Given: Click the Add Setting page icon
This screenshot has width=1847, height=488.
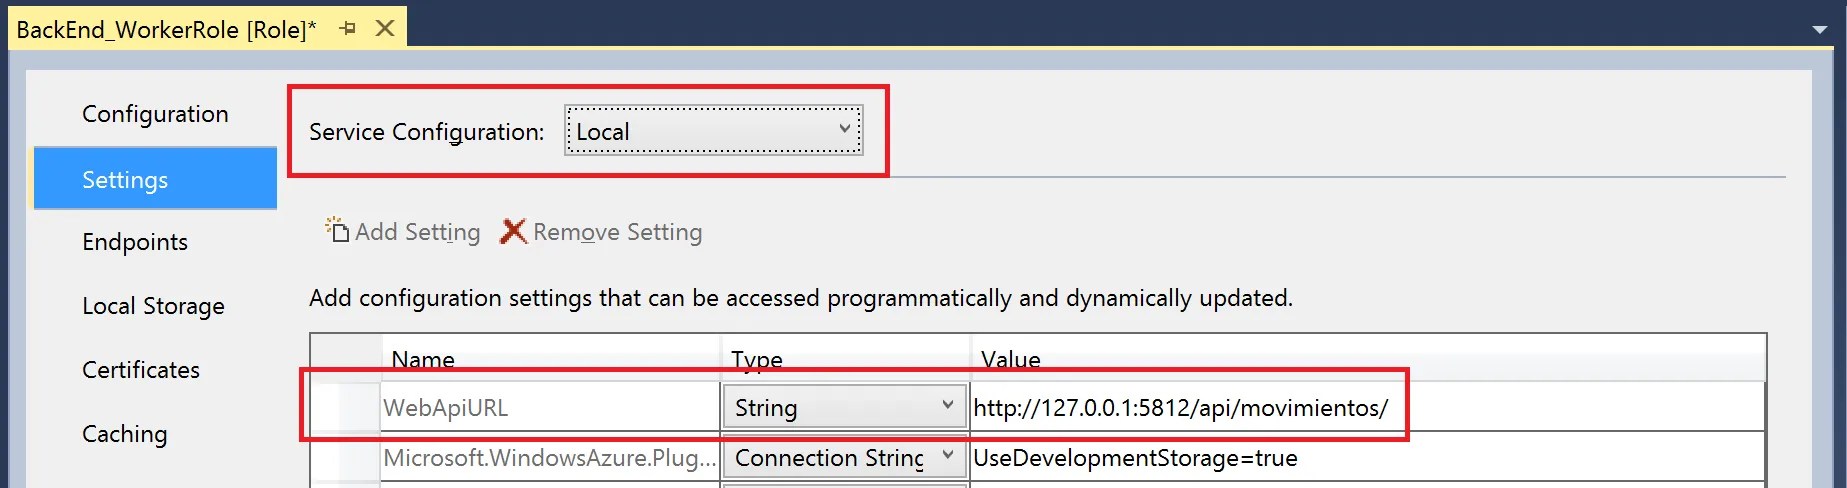Looking at the screenshot, I should [x=337, y=230].
